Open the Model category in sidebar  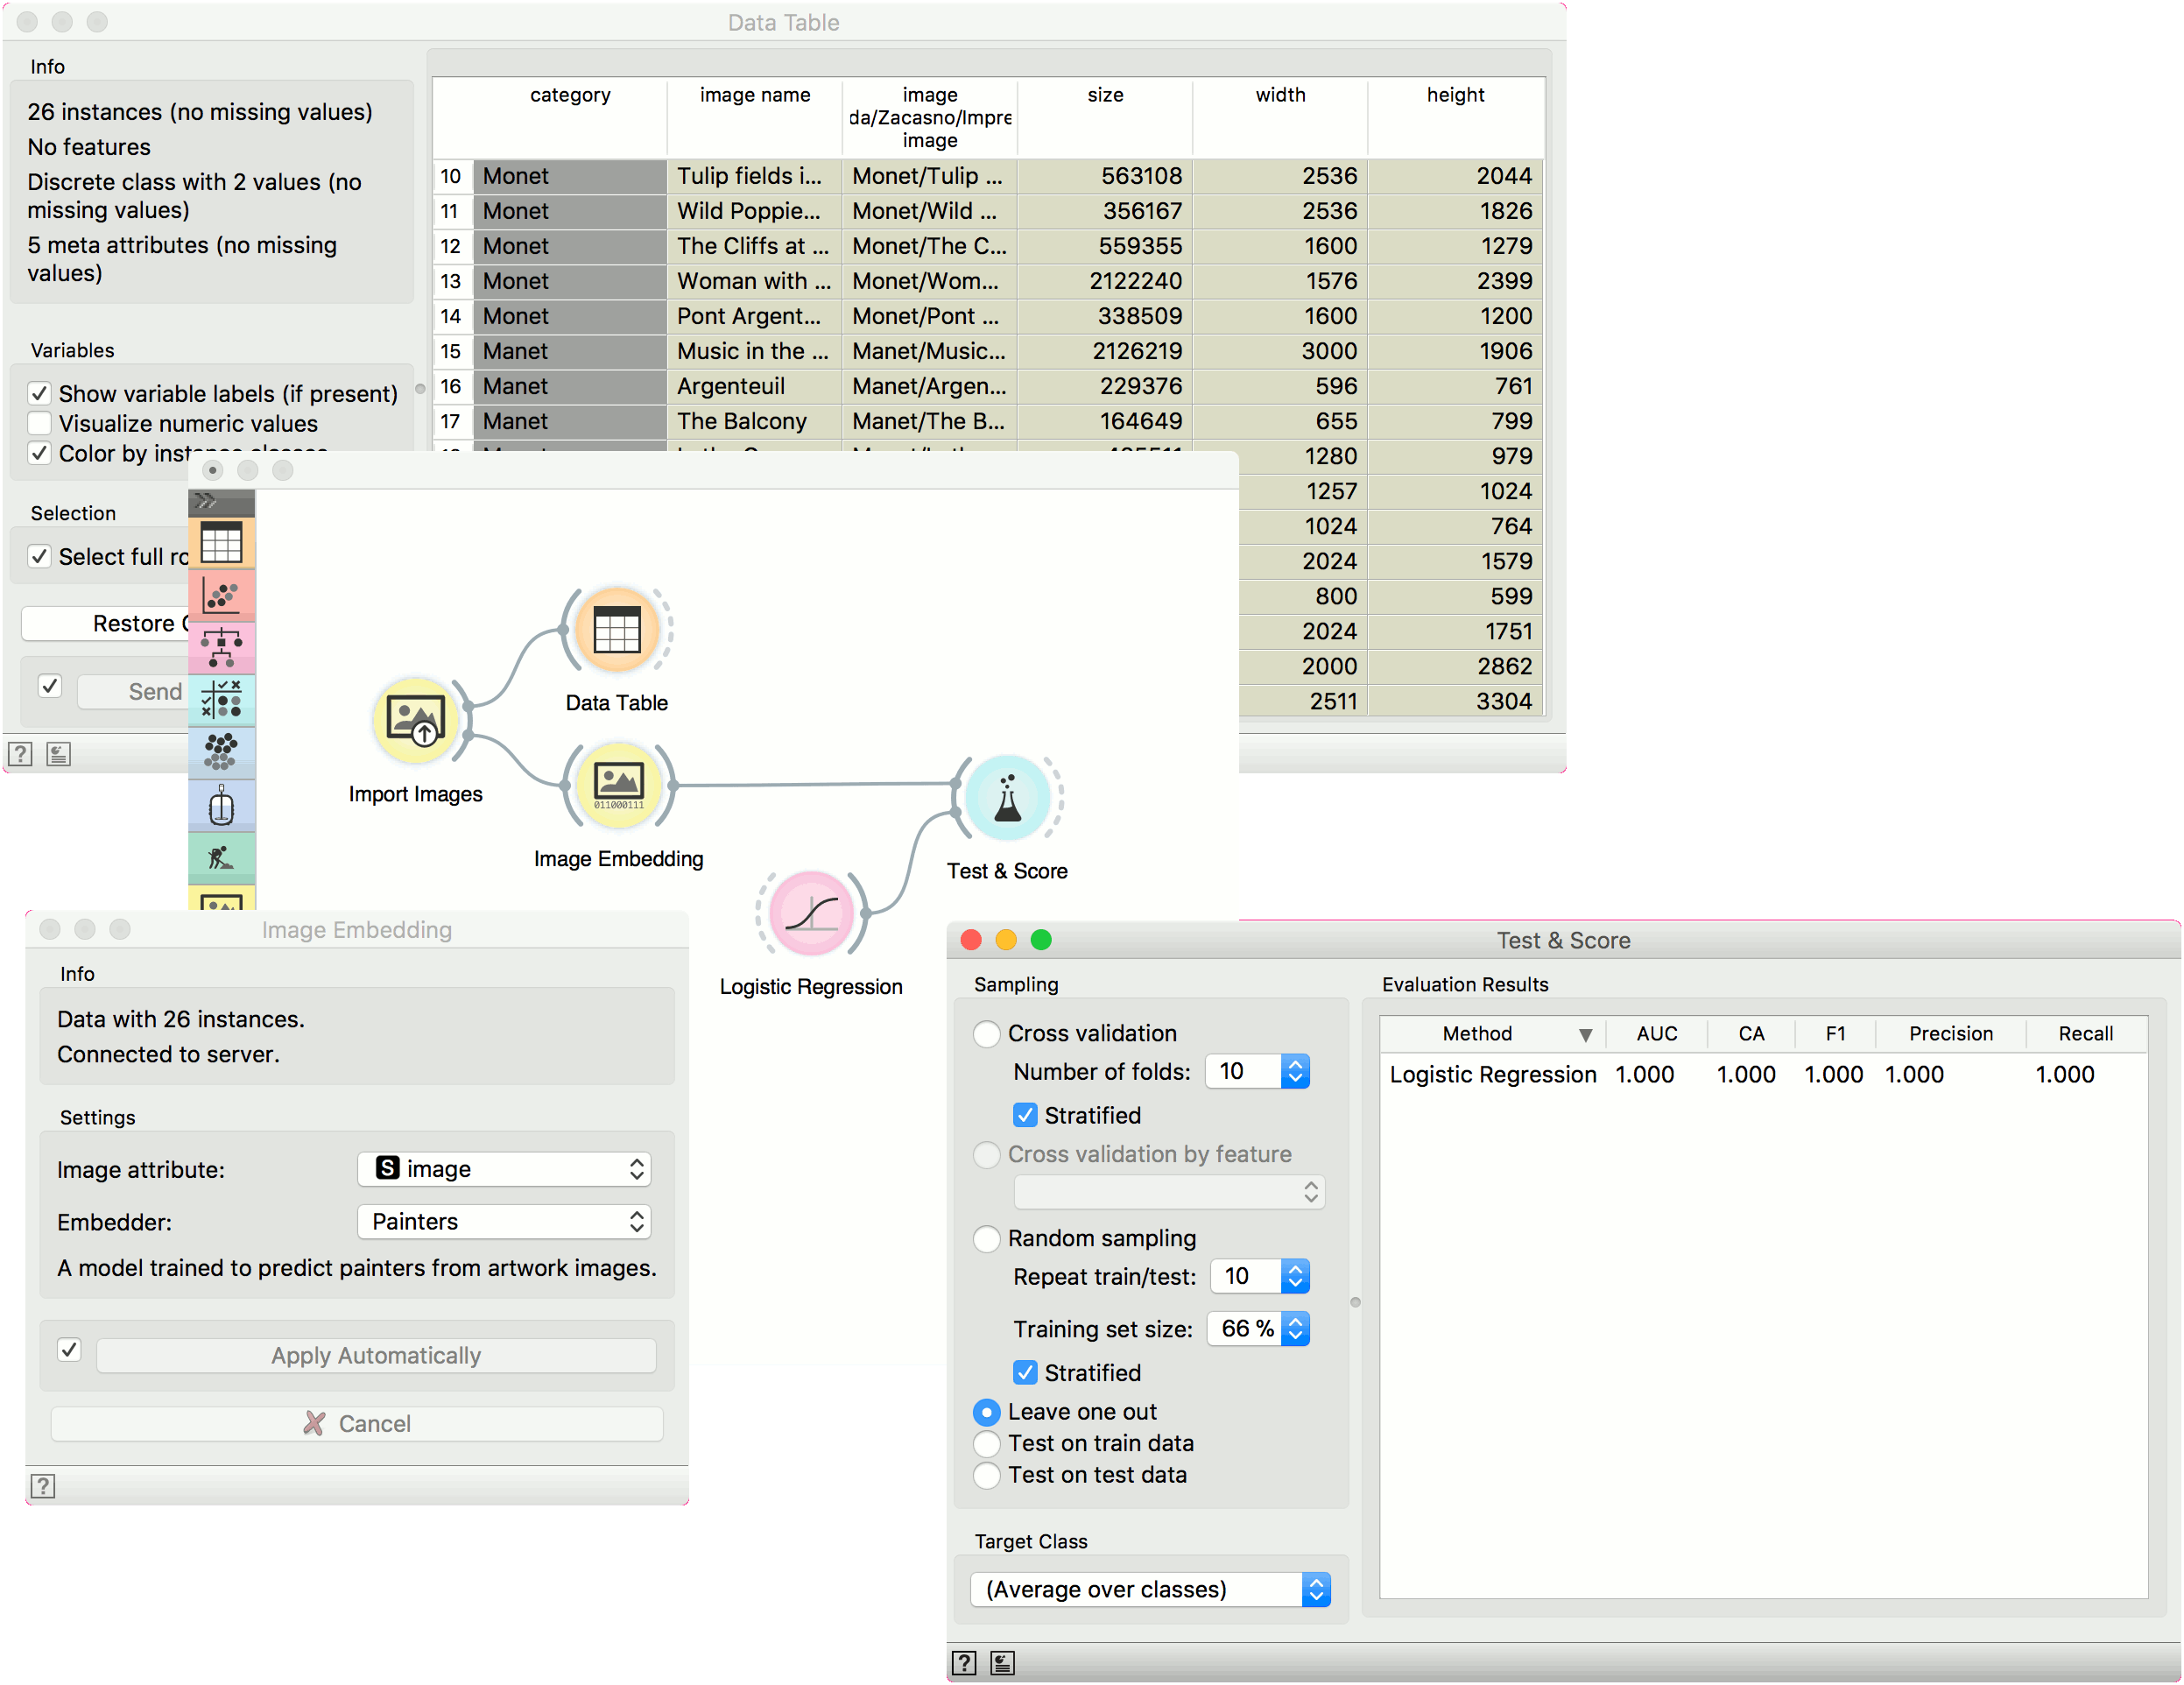click(x=221, y=648)
